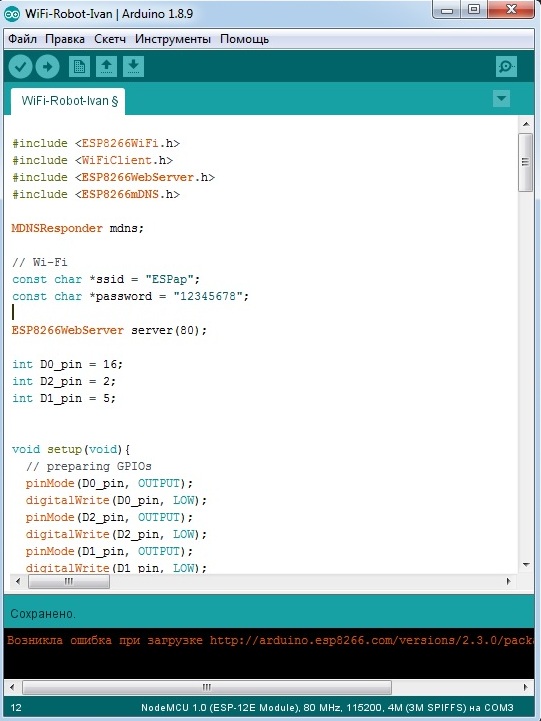Click the NodeMCU 1.0 board info text
The width and height of the screenshot is (541, 721).
tap(327, 708)
